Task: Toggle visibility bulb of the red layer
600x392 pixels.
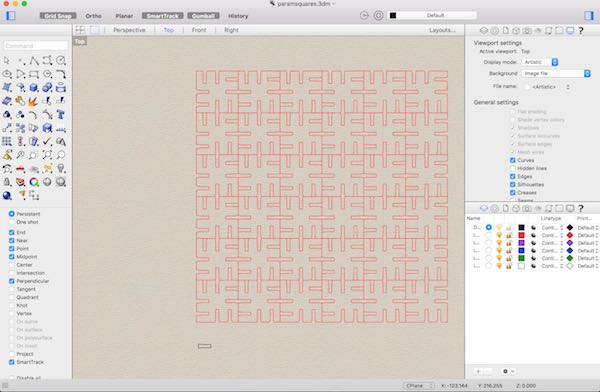Action: [x=499, y=235]
